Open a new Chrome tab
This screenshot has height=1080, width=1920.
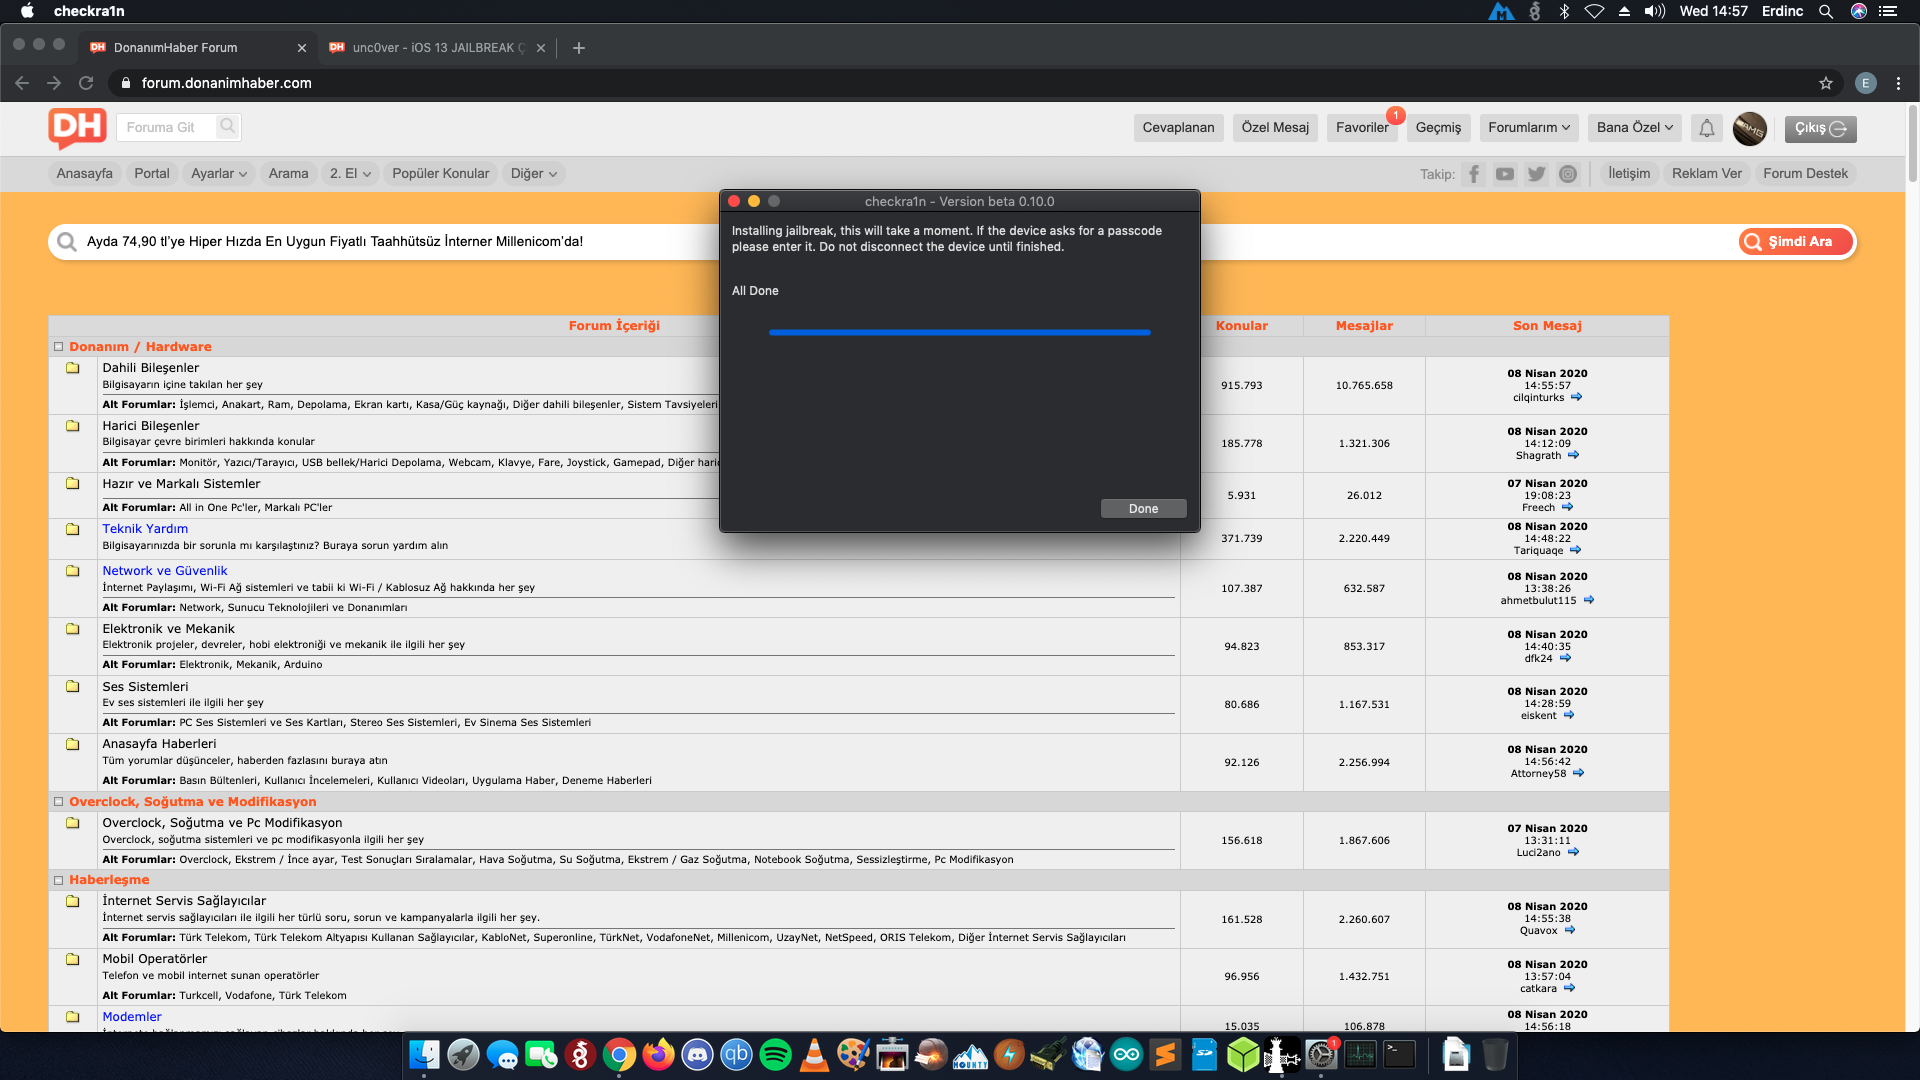pos(578,47)
